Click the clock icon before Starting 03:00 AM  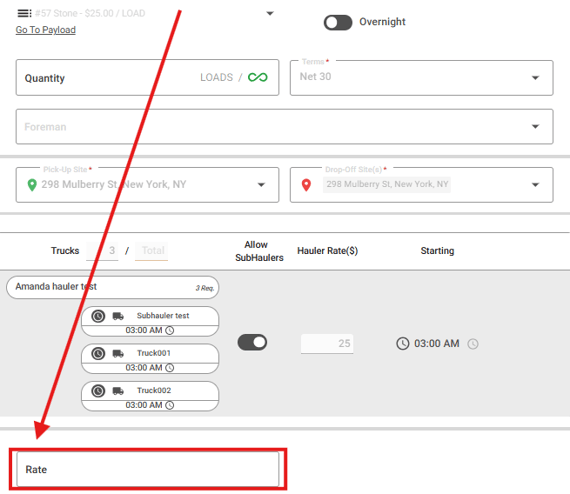(402, 344)
